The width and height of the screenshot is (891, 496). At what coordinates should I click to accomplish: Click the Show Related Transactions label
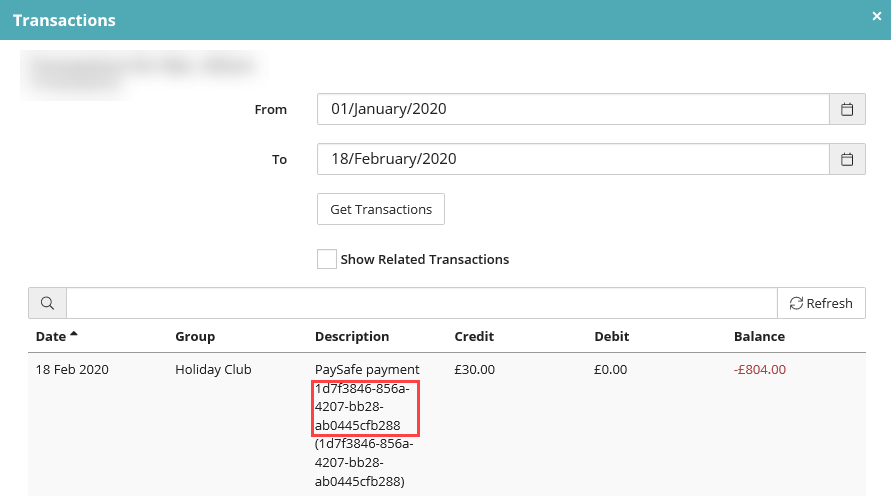(424, 259)
